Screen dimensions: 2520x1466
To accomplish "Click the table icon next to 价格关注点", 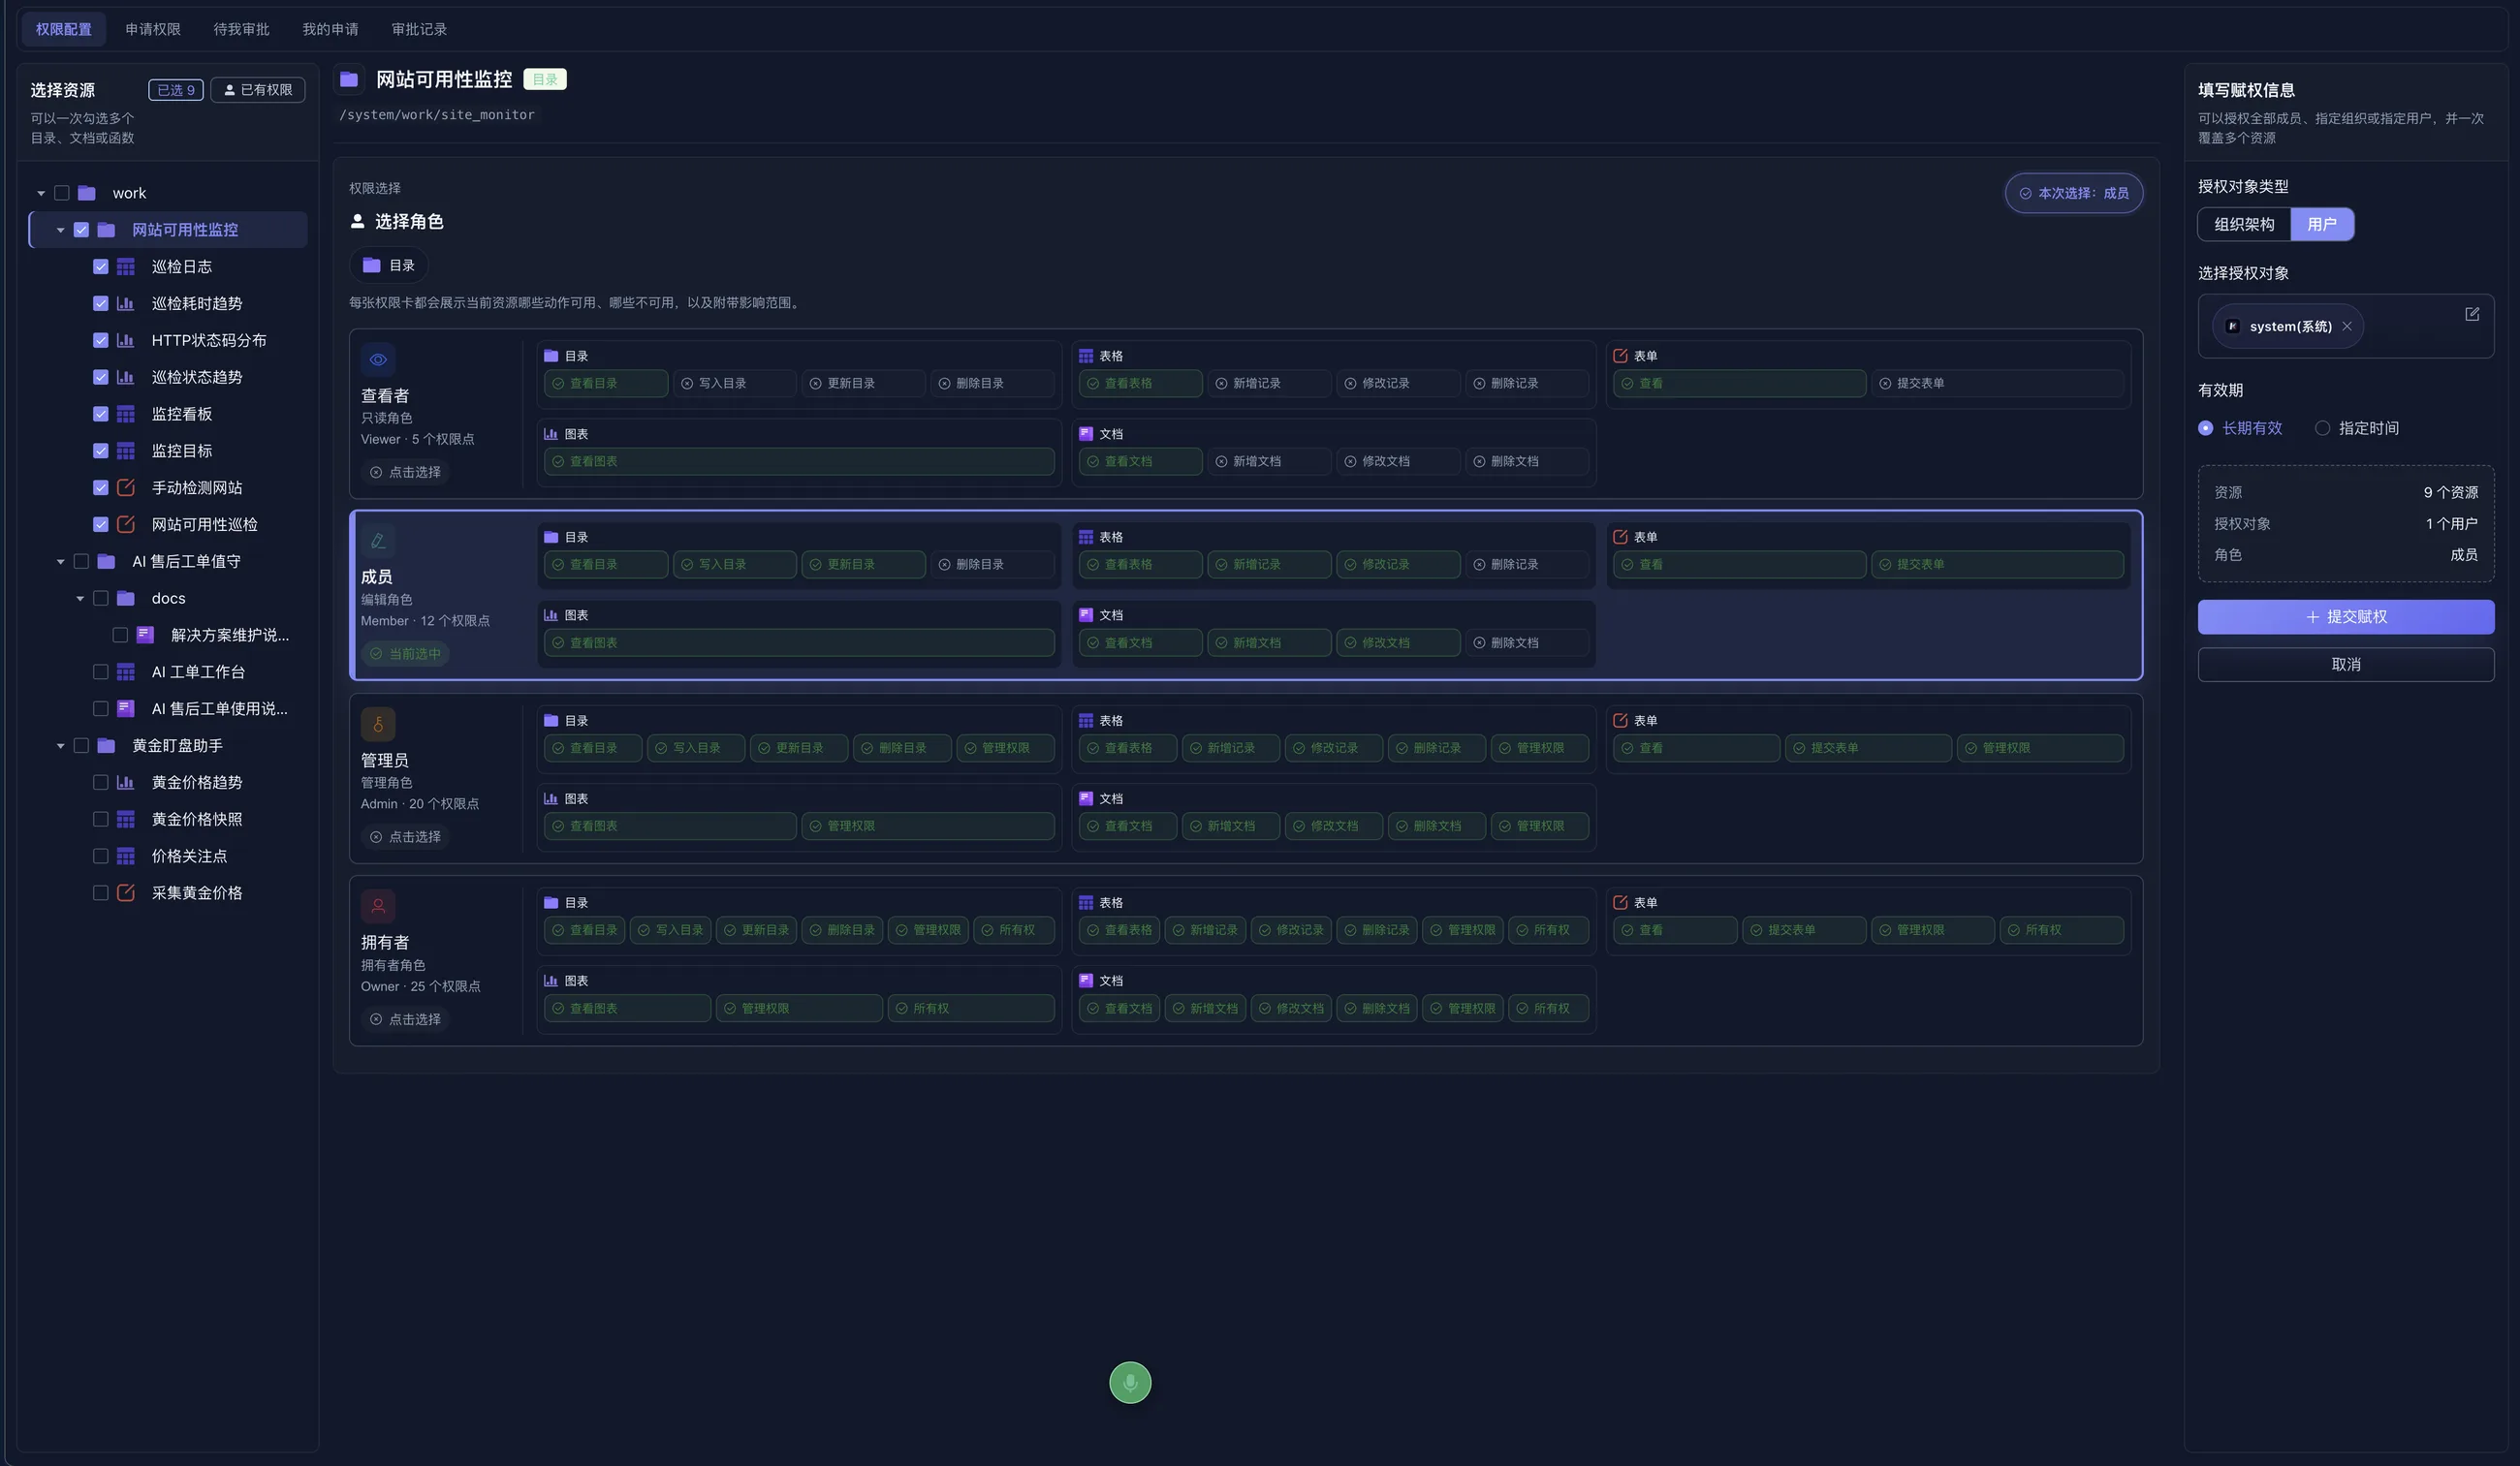I will click(x=126, y=856).
